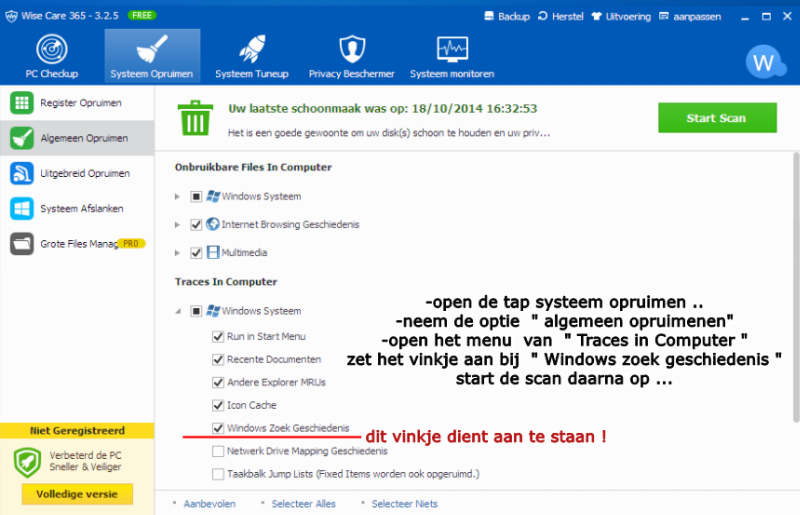The height and width of the screenshot is (515, 800).
Task: Click the vertical scrollbar in list
Action: (x=796, y=287)
